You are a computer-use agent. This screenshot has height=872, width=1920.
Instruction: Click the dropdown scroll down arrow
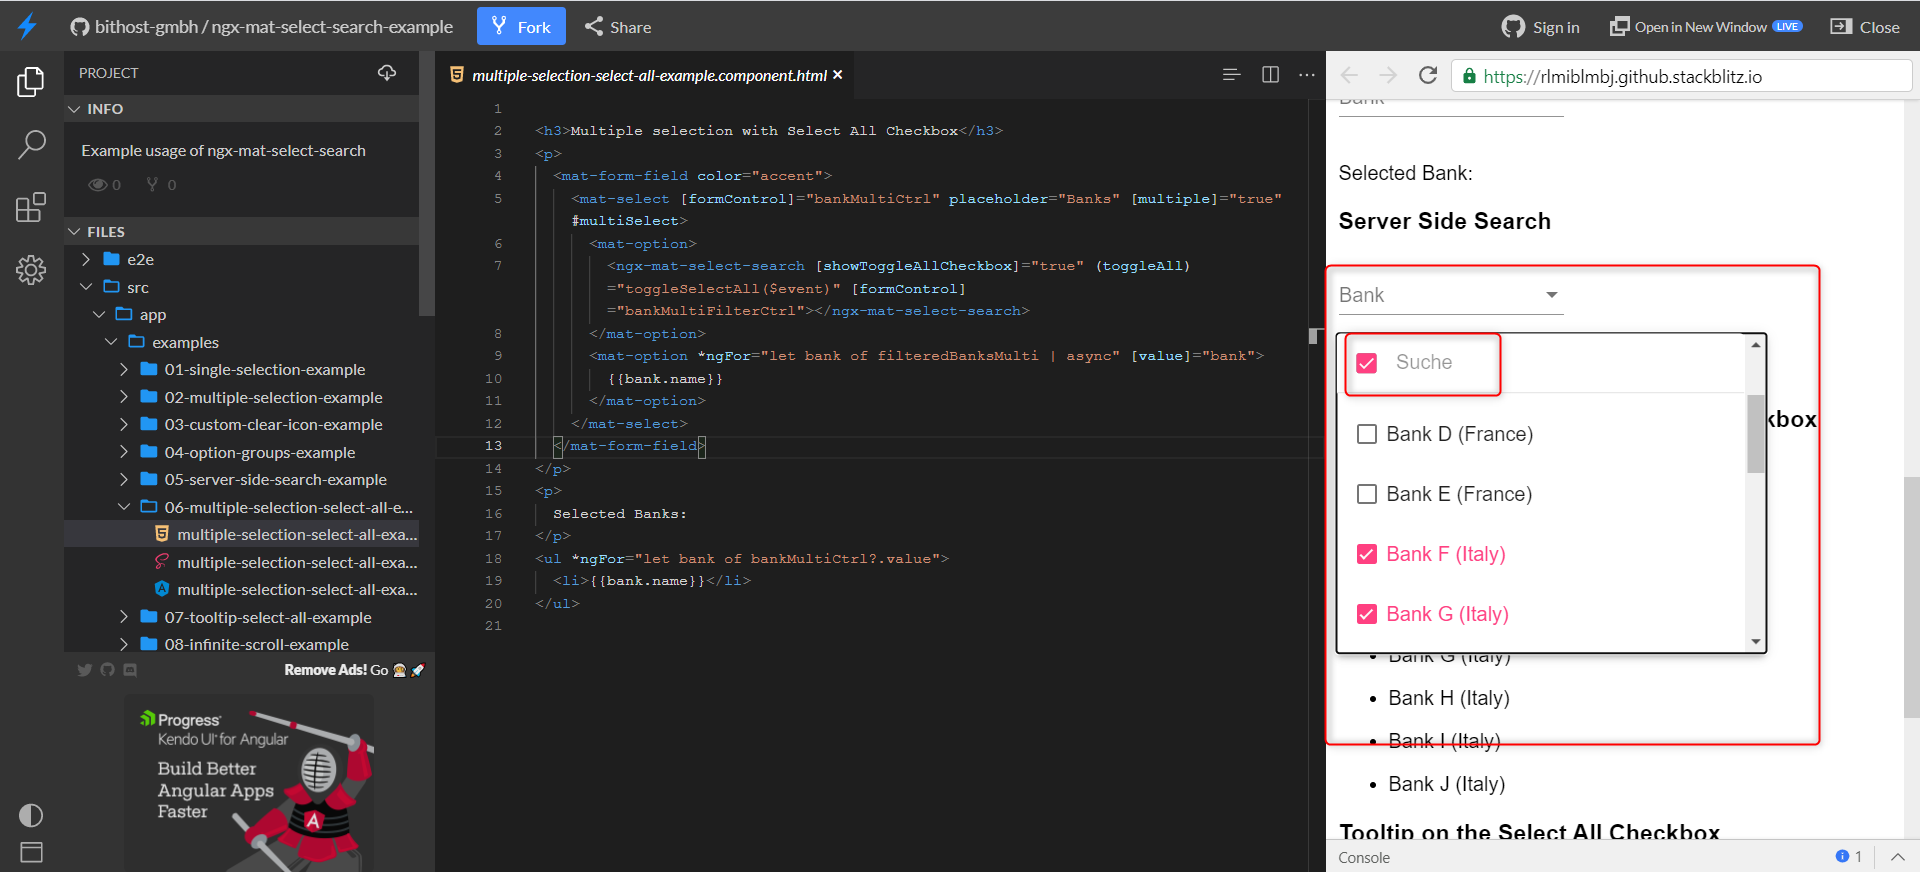(x=1756, y=642)
